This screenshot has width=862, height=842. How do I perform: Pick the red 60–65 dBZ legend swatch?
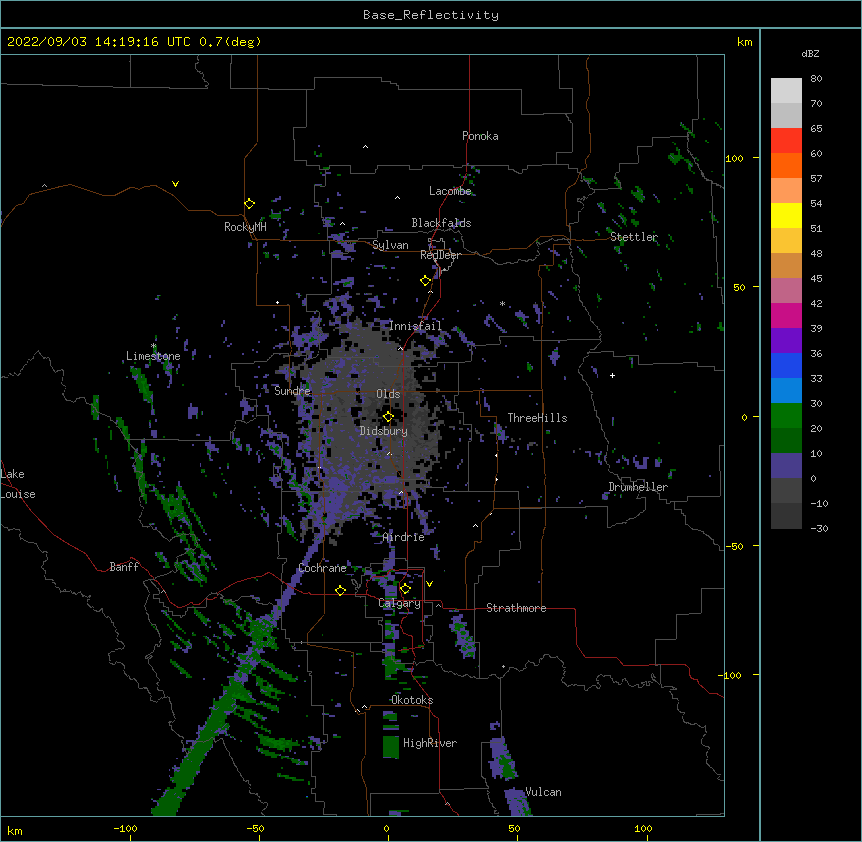tap(786, 141)
